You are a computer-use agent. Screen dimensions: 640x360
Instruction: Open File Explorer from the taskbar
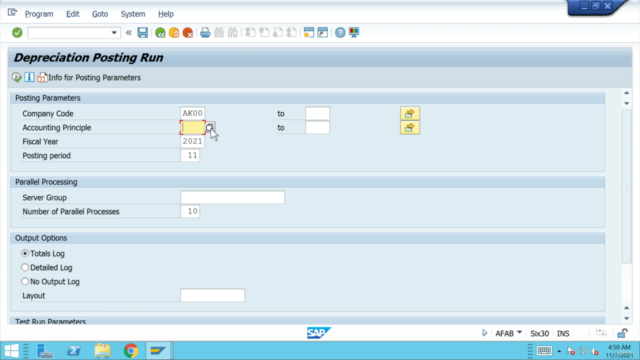tap(102, 351)
